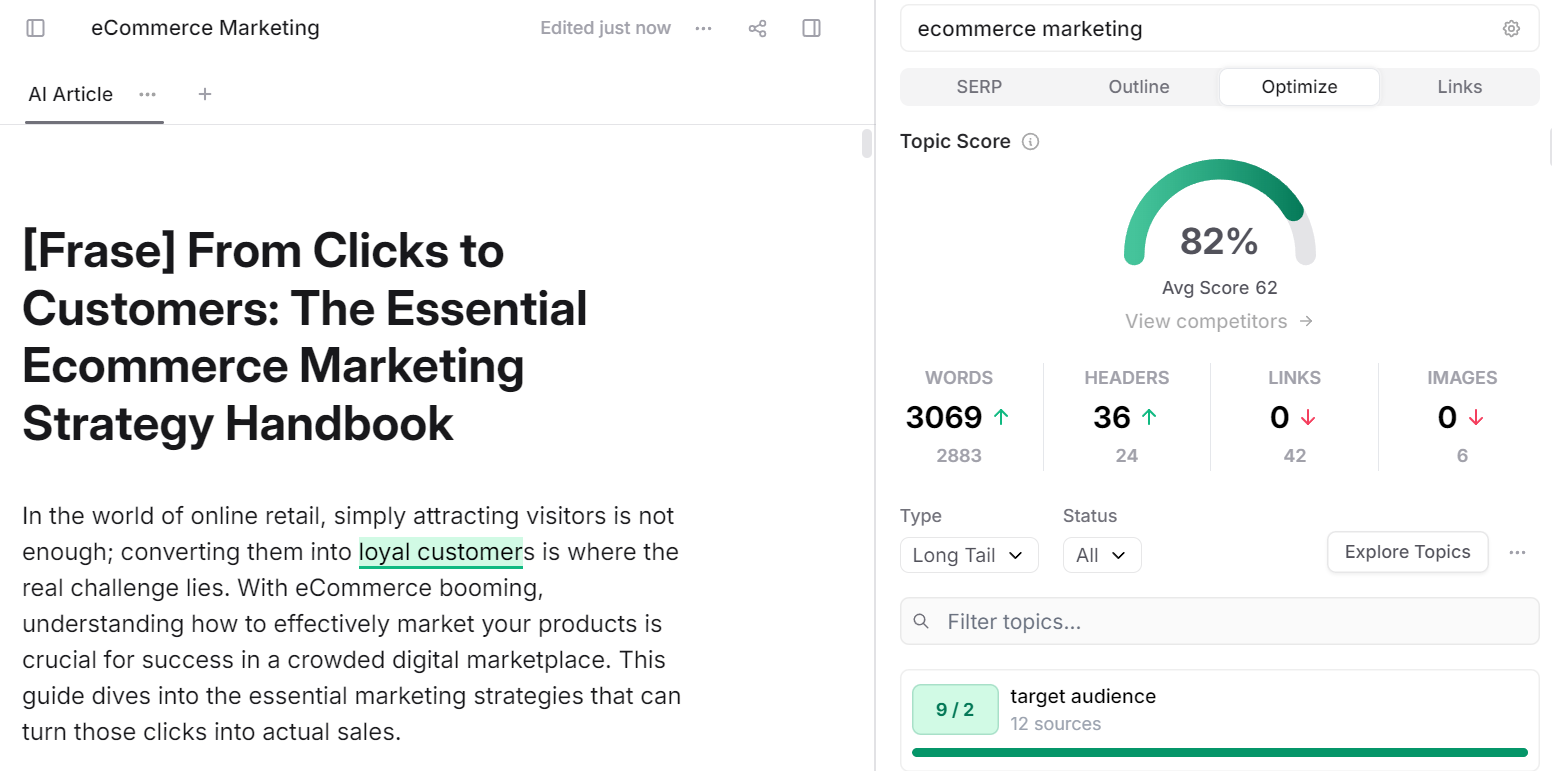This screenshot has height=771, width=1552.
Task: Open View competitors link
Action: pos(1219,321)
